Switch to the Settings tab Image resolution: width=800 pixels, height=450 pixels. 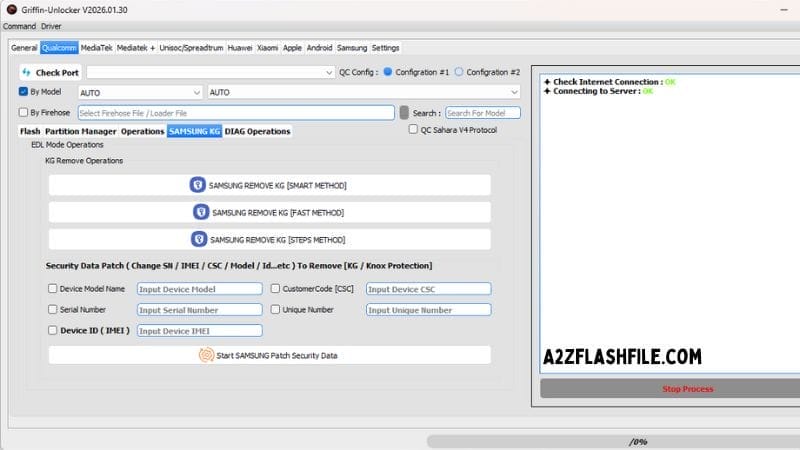[386, 47]
